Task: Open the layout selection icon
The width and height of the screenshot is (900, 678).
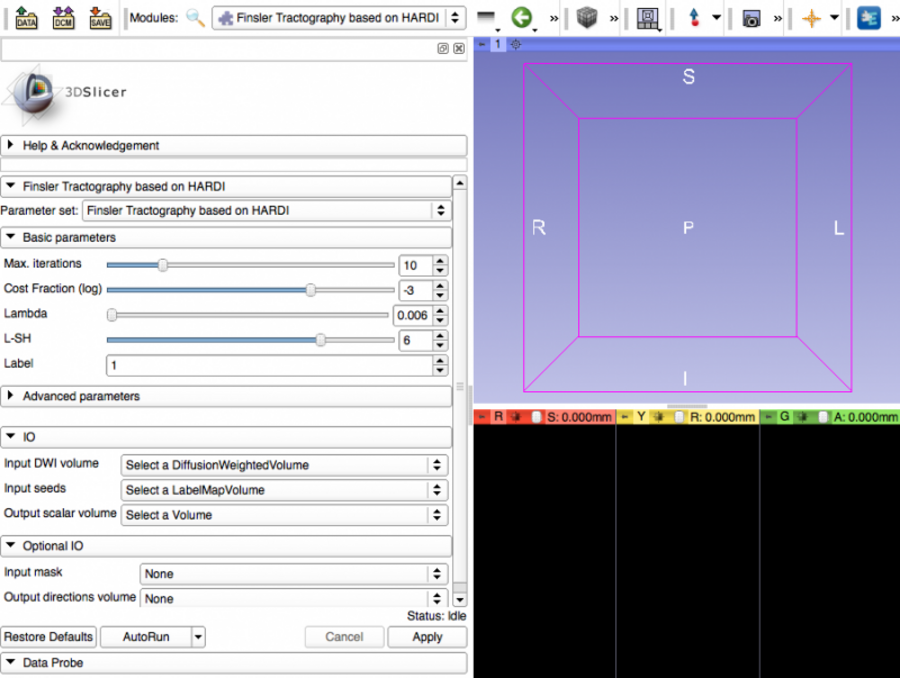Action: pos(648,18)
